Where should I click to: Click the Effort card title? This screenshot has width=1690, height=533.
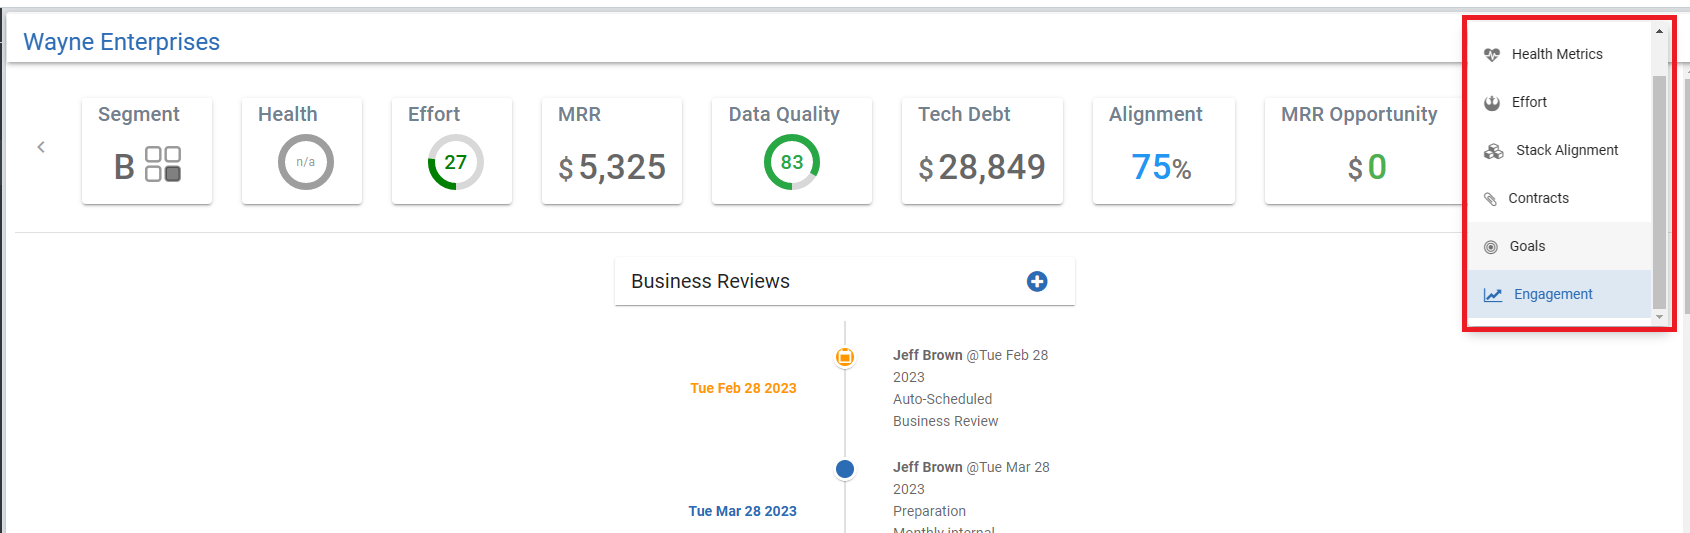click(434, 114)
